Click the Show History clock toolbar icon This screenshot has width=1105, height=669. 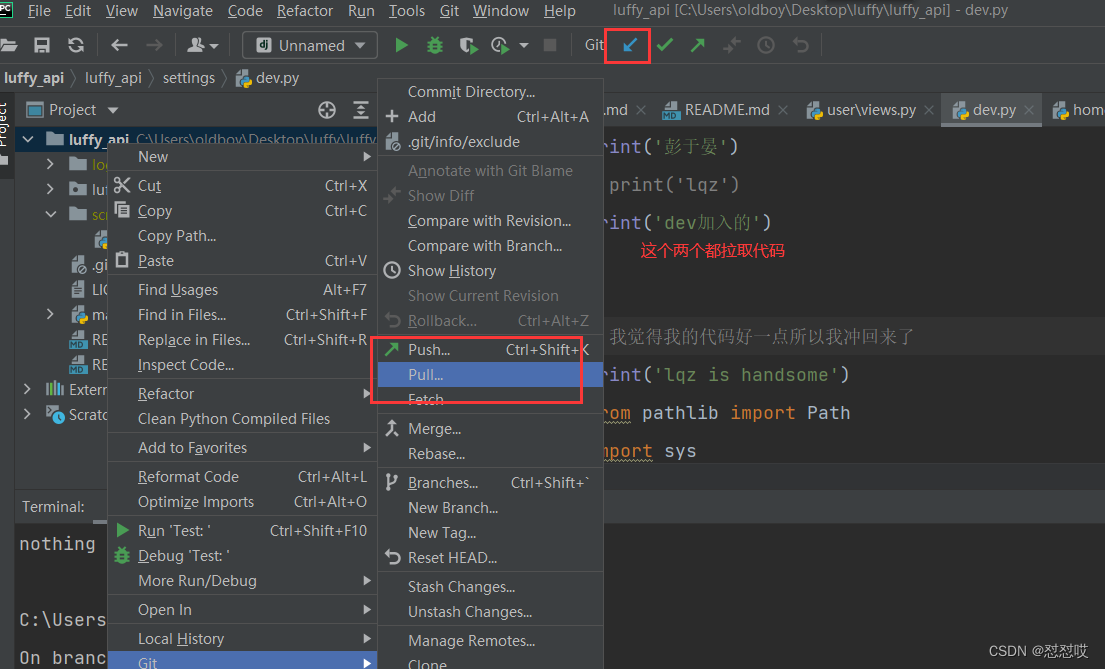click(x=765, y=45)
